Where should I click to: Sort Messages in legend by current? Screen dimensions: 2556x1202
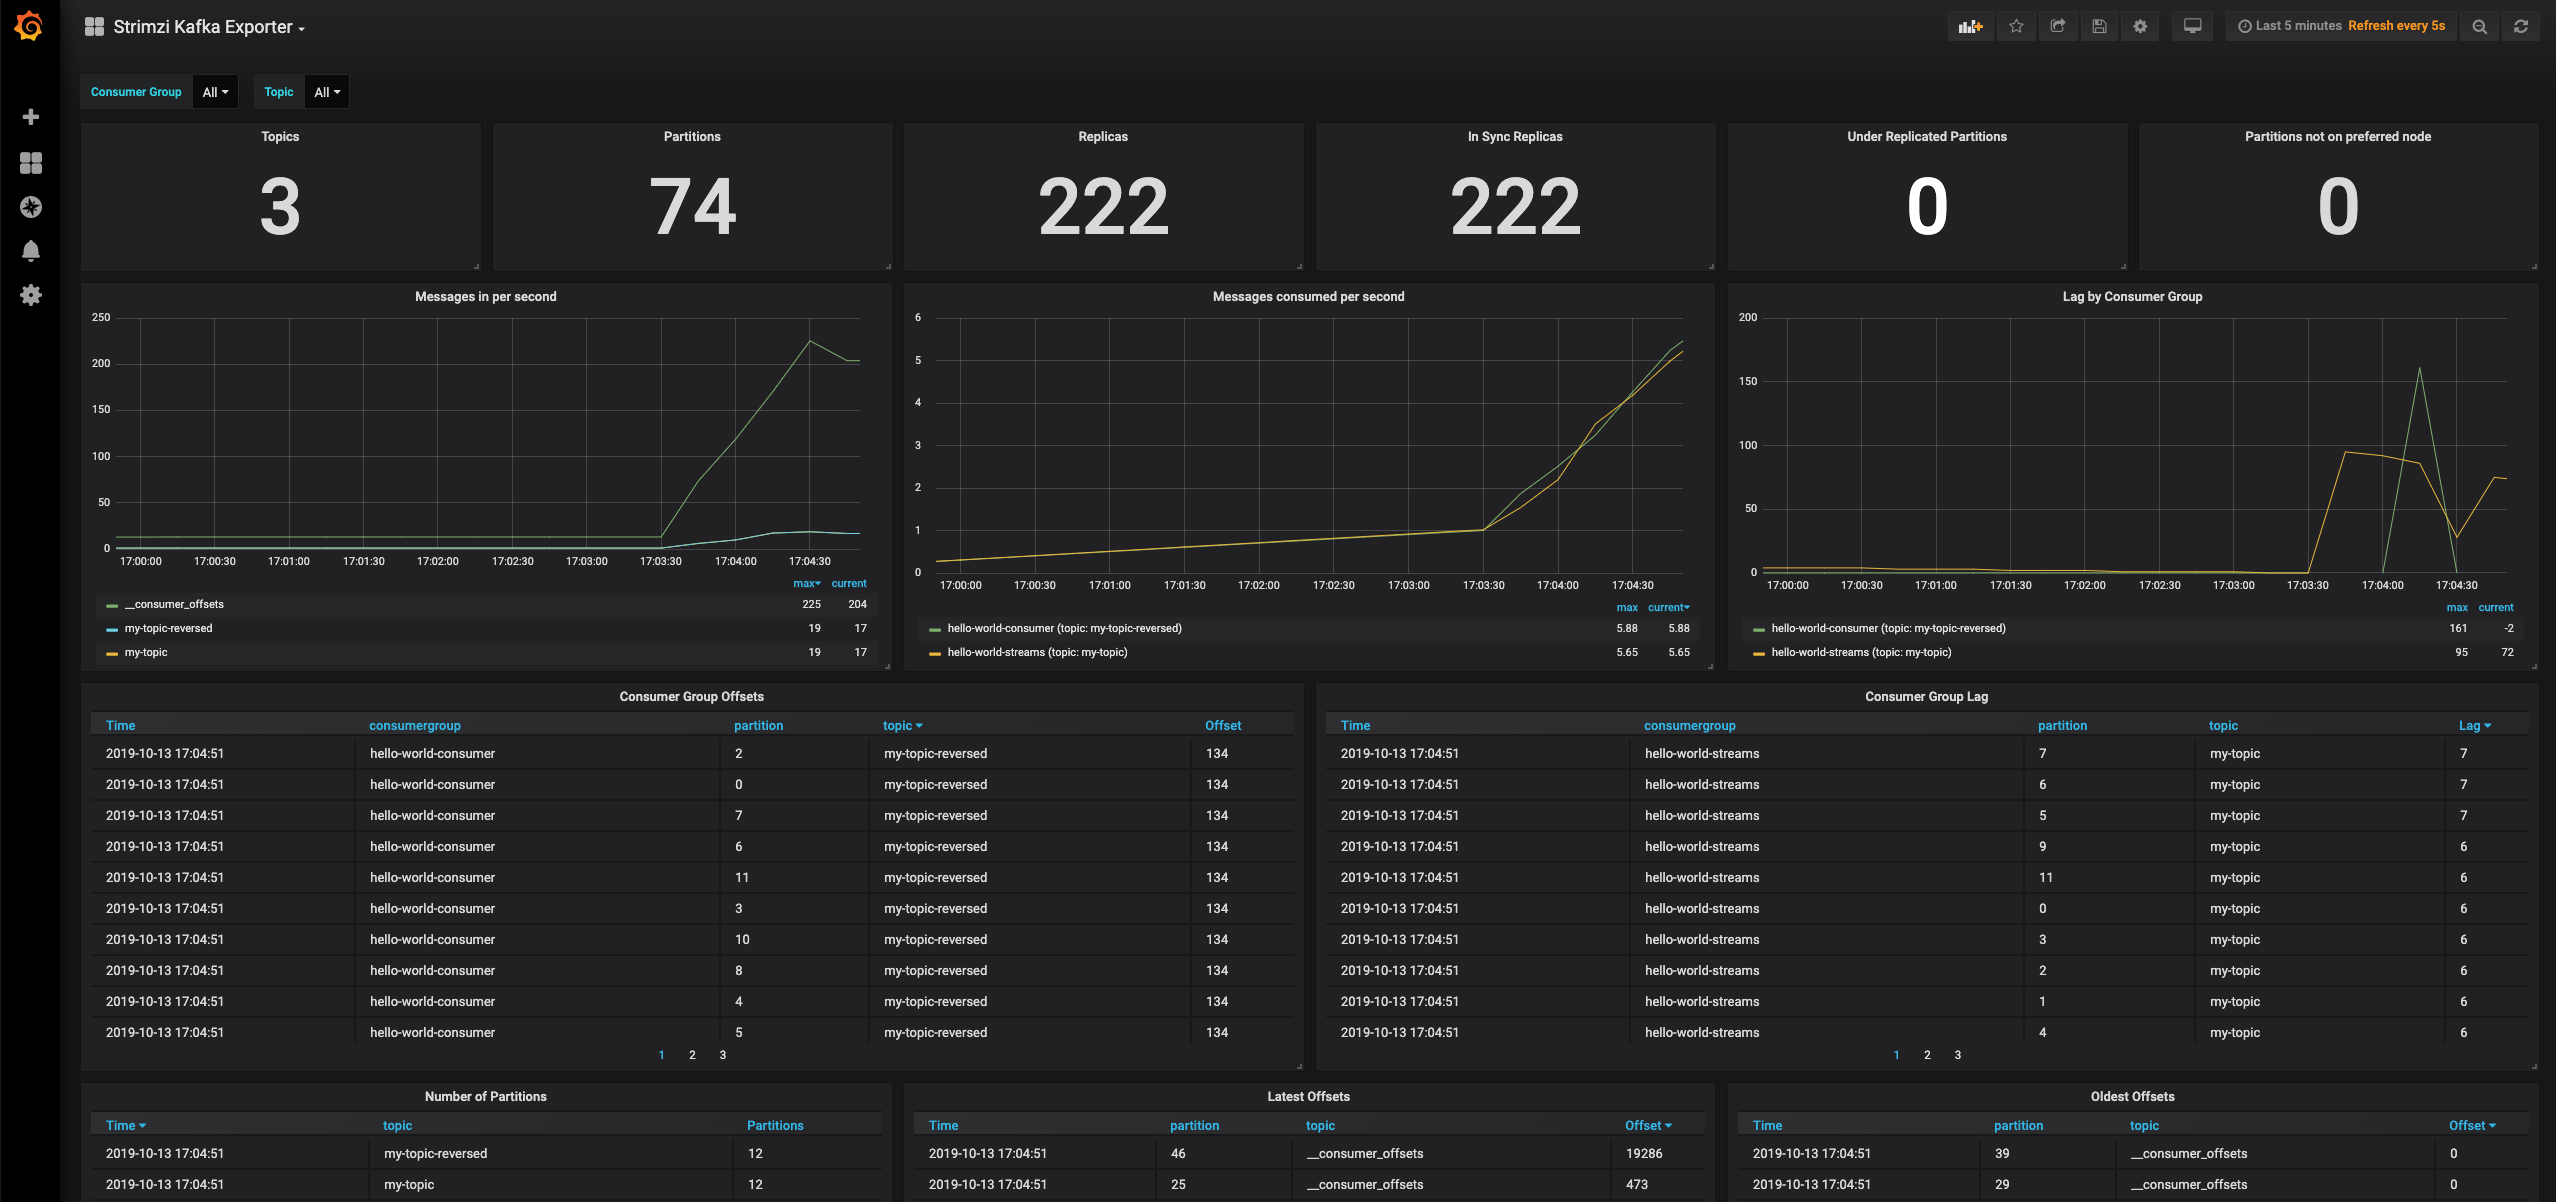[x=849, y=583]
